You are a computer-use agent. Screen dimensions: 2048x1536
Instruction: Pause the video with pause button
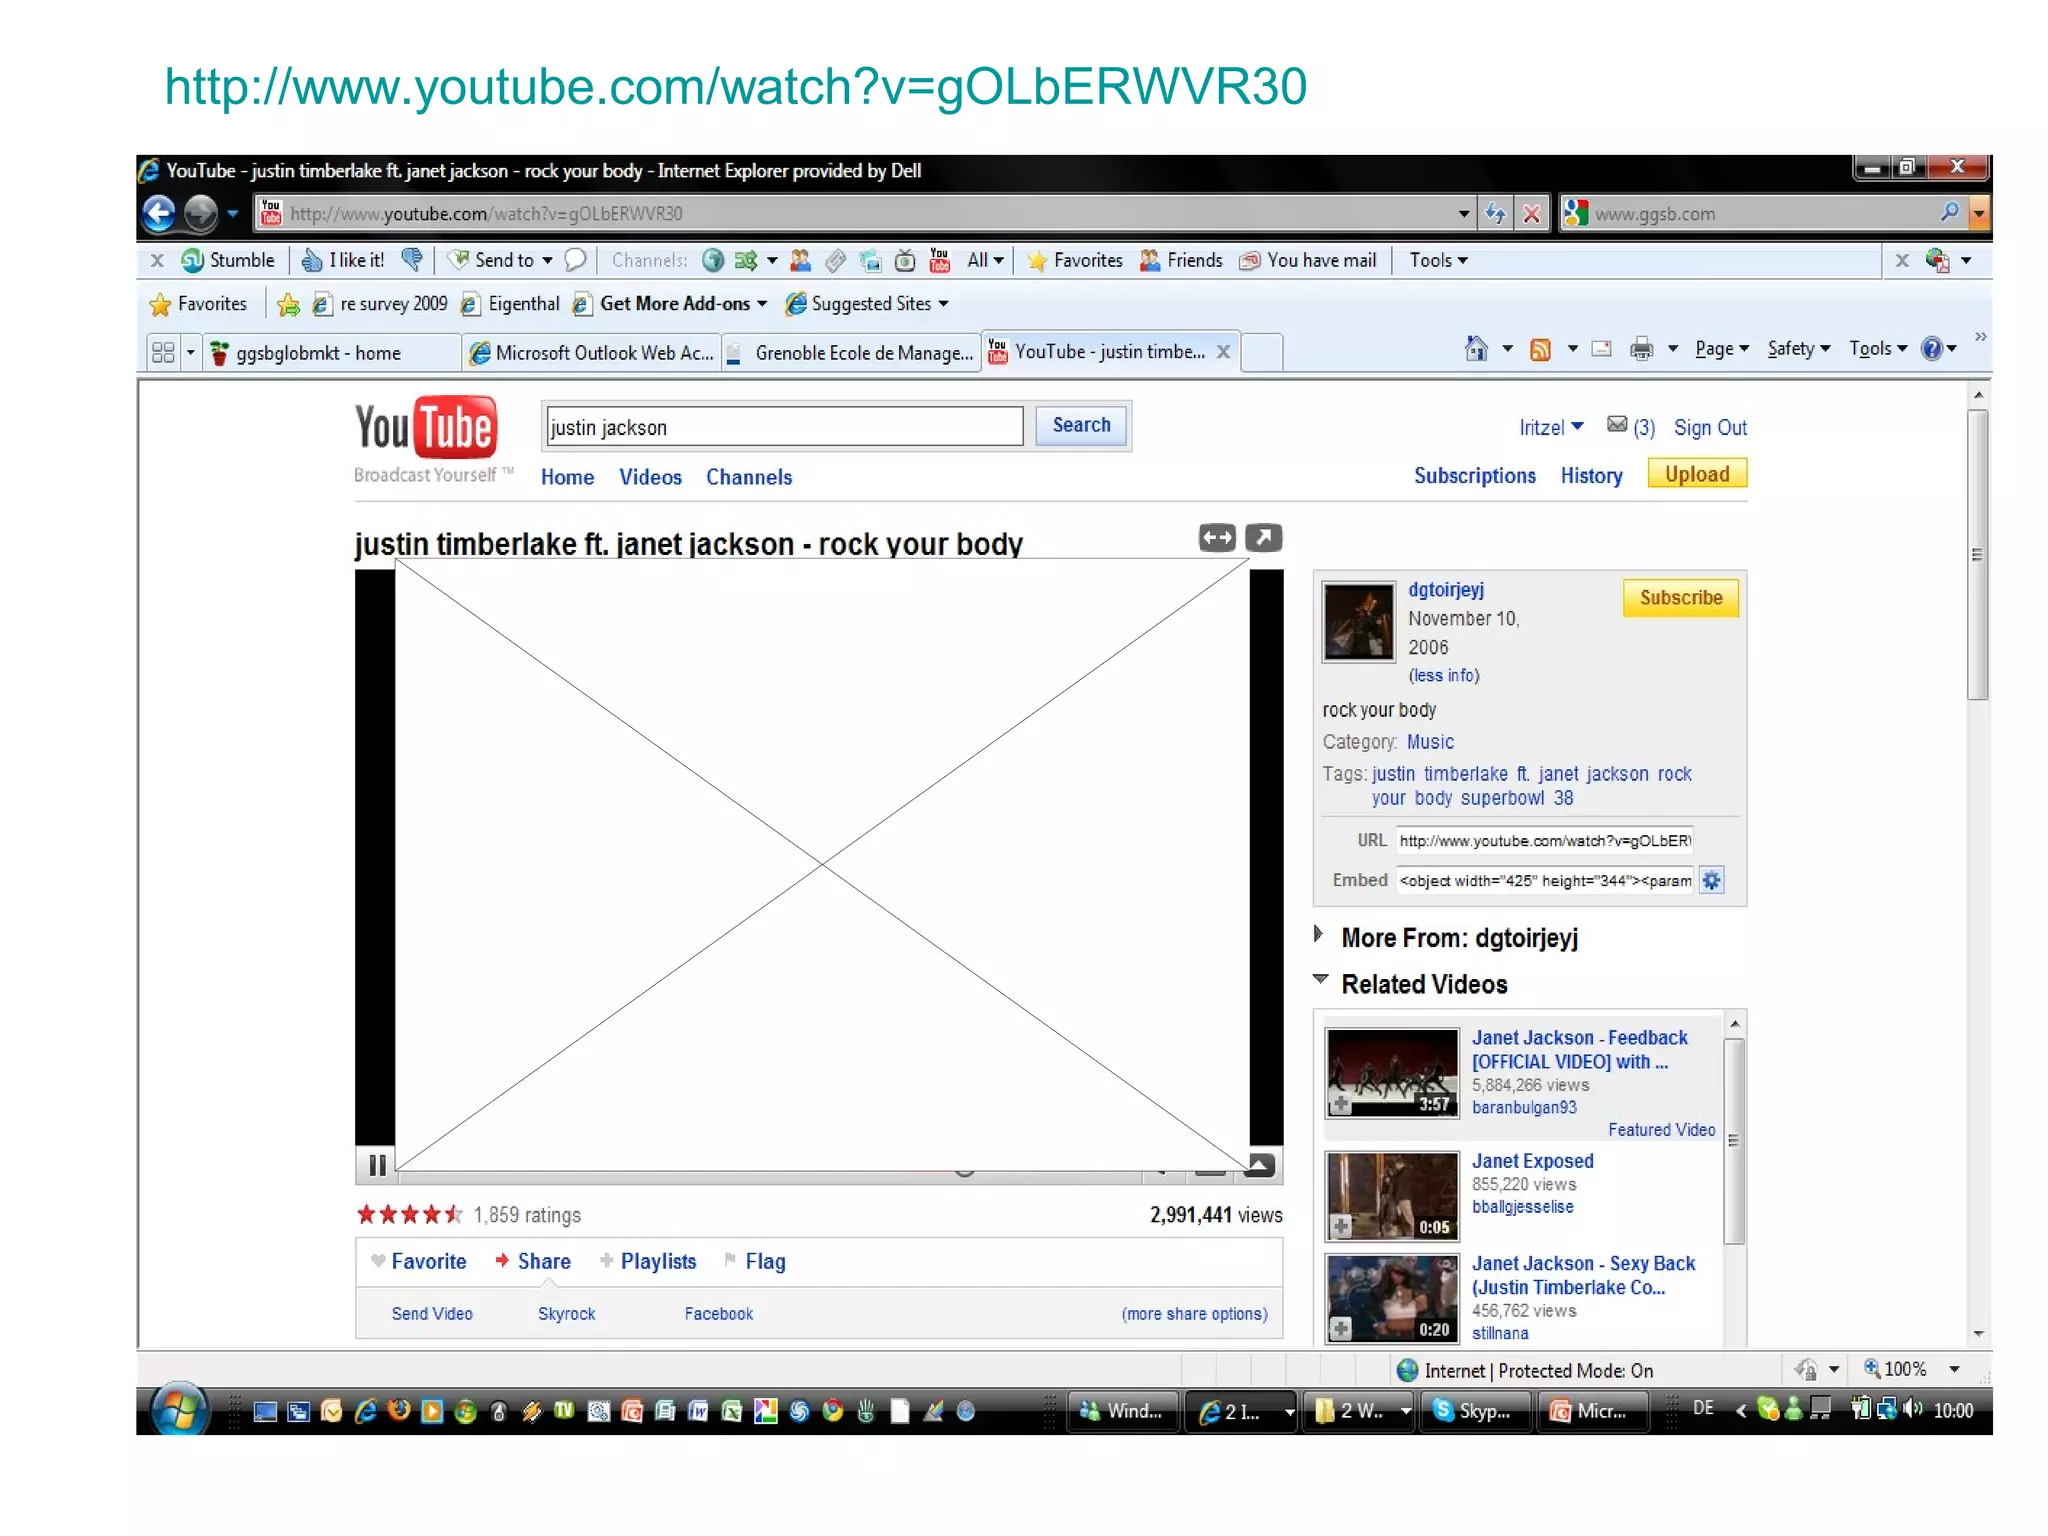(377, 1165)
